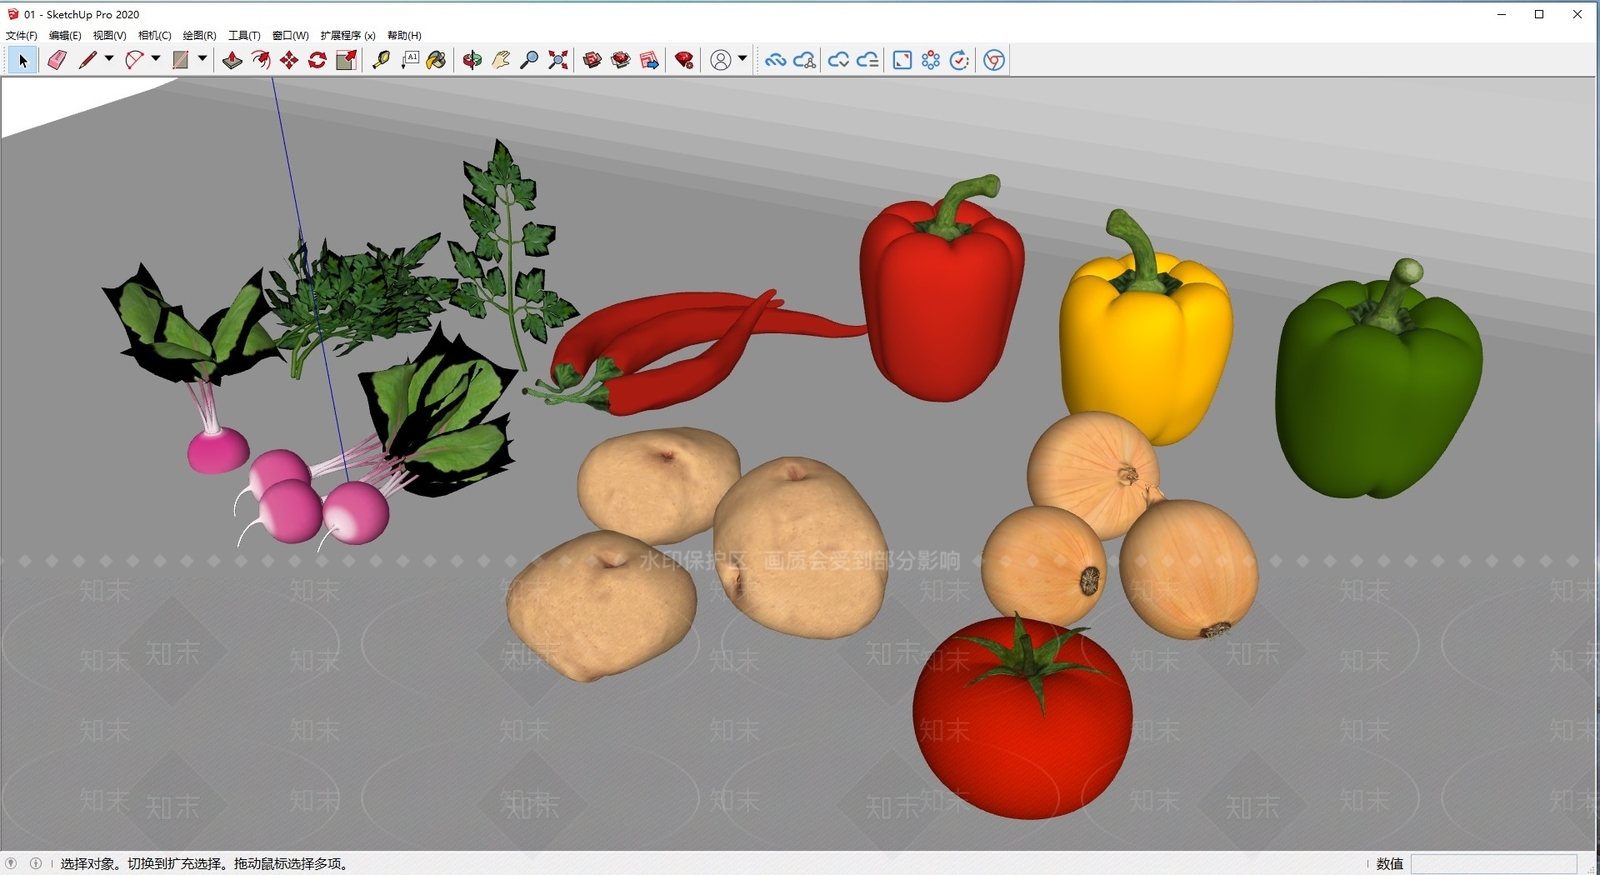
Task: Open the Extension Warehouse ruby icon
Action: click(x=684, y=61)
